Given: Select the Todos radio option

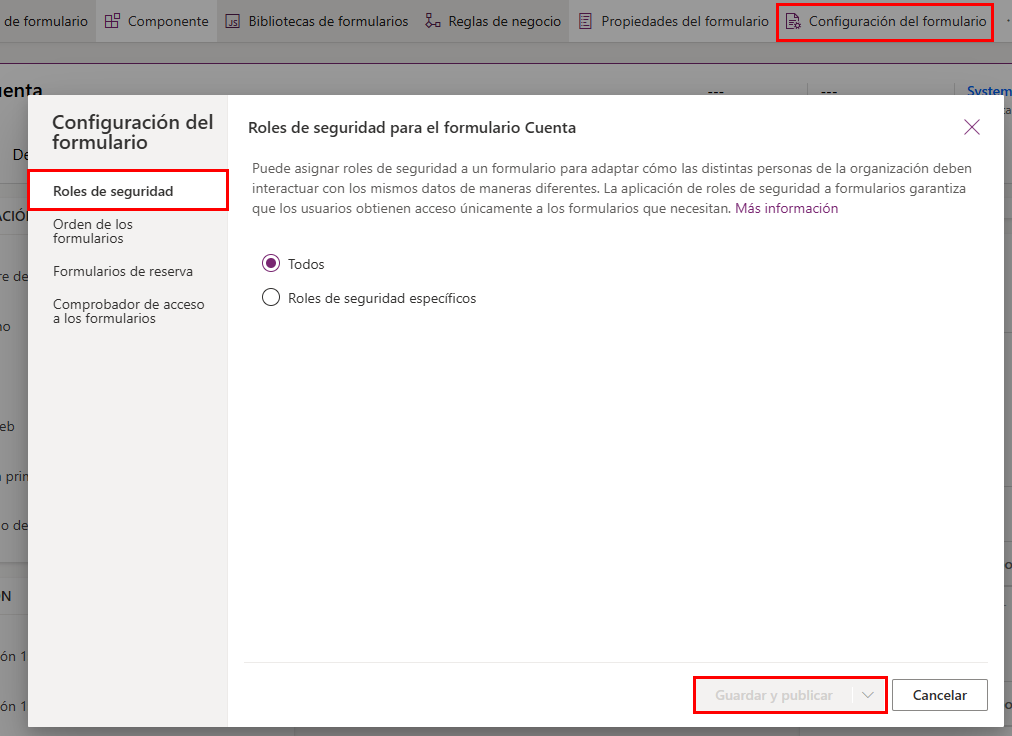Looking at the screenshot, I should pos(271,263).
